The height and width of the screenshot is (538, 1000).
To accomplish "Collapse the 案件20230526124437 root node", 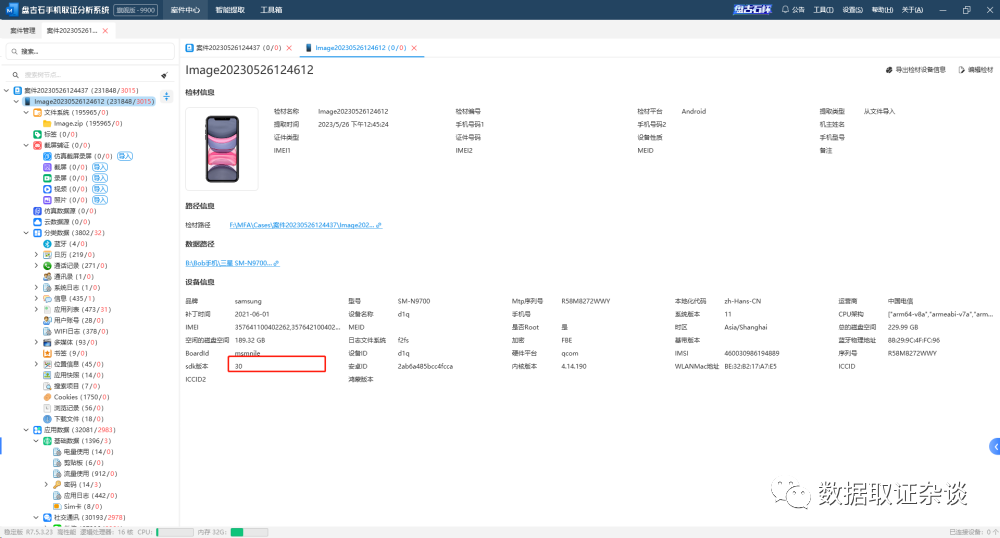I will coord(6,91).
